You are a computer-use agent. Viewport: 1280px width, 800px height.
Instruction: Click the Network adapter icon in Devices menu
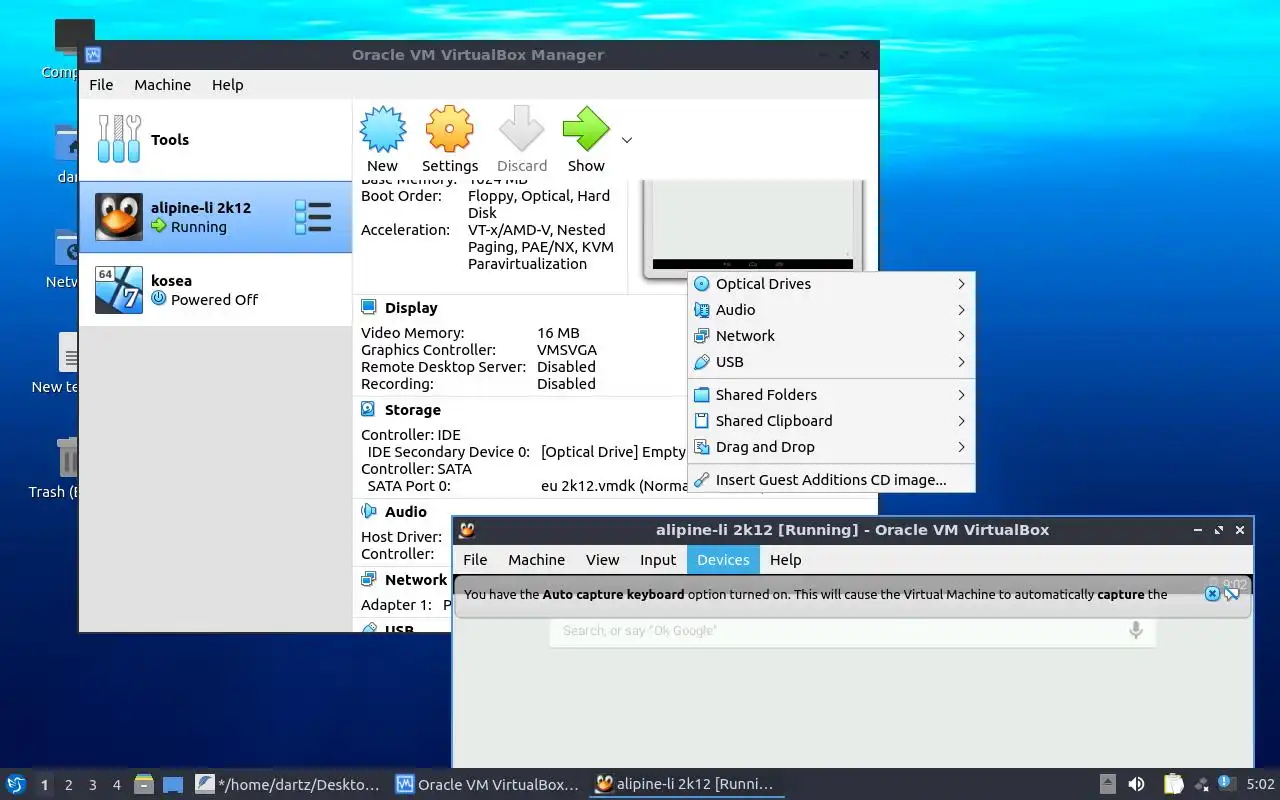click(x=701, y=336)
